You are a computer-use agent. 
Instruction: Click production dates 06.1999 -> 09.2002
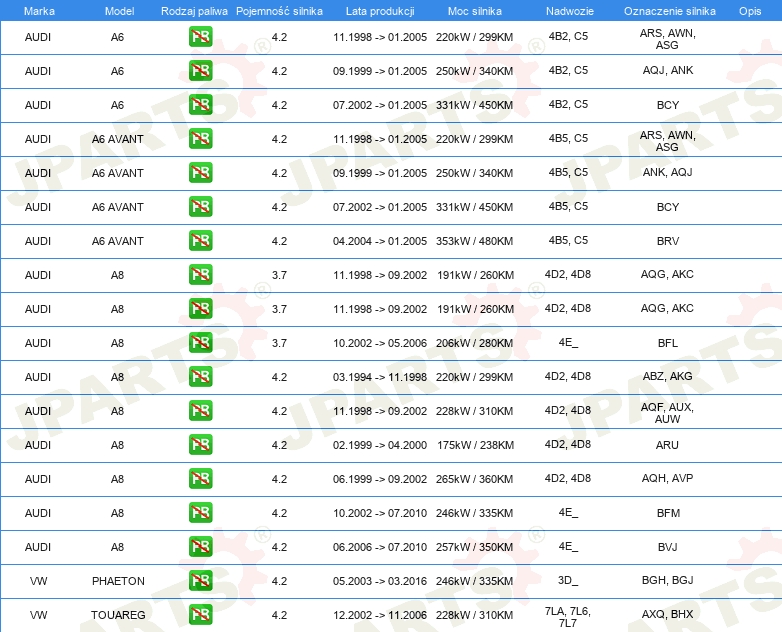click(x=380, y=479)
